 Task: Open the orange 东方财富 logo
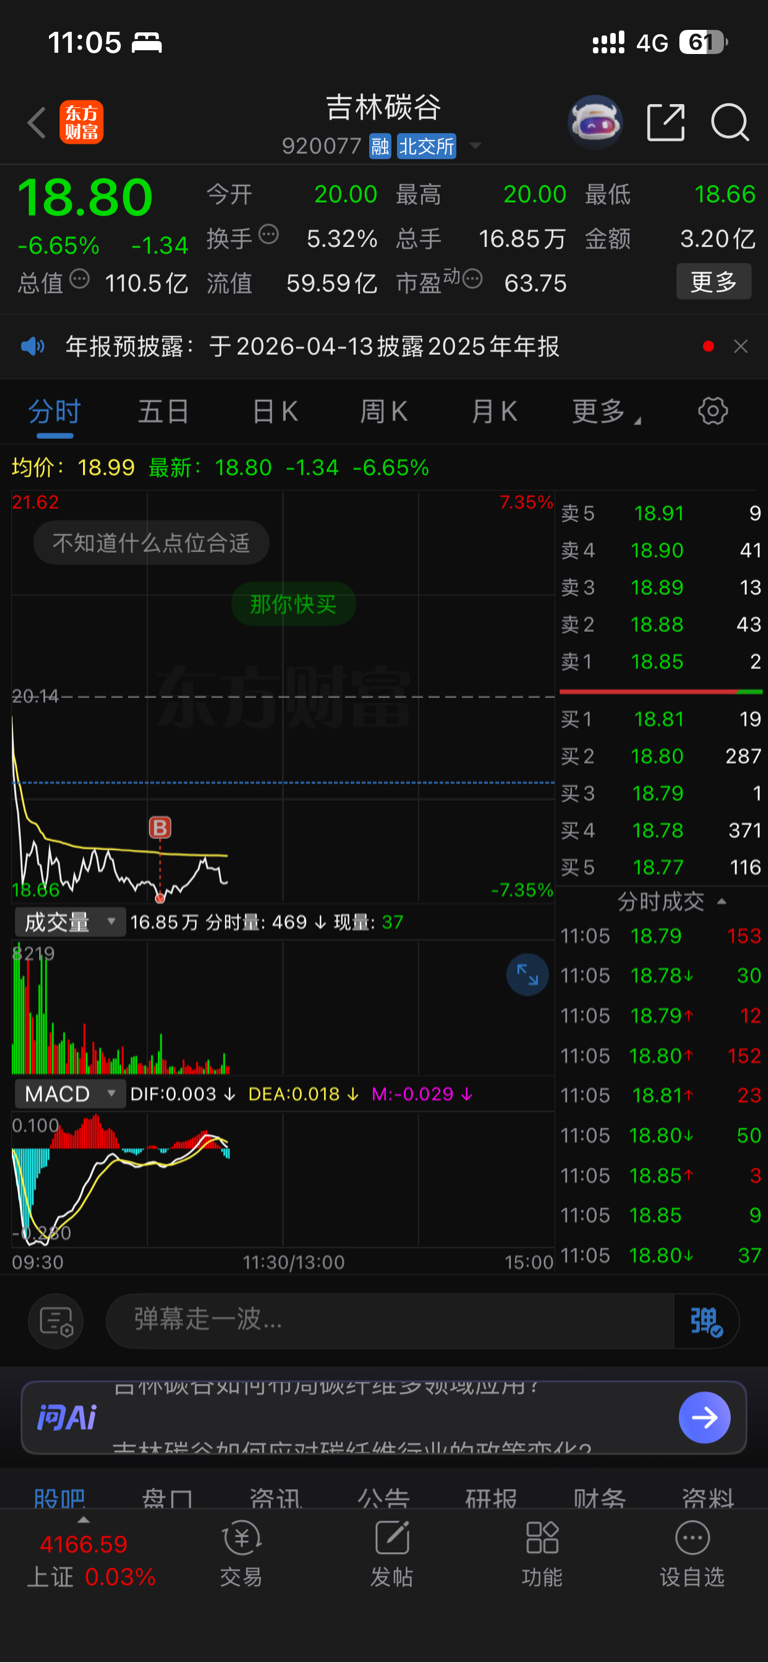point(81,123)
